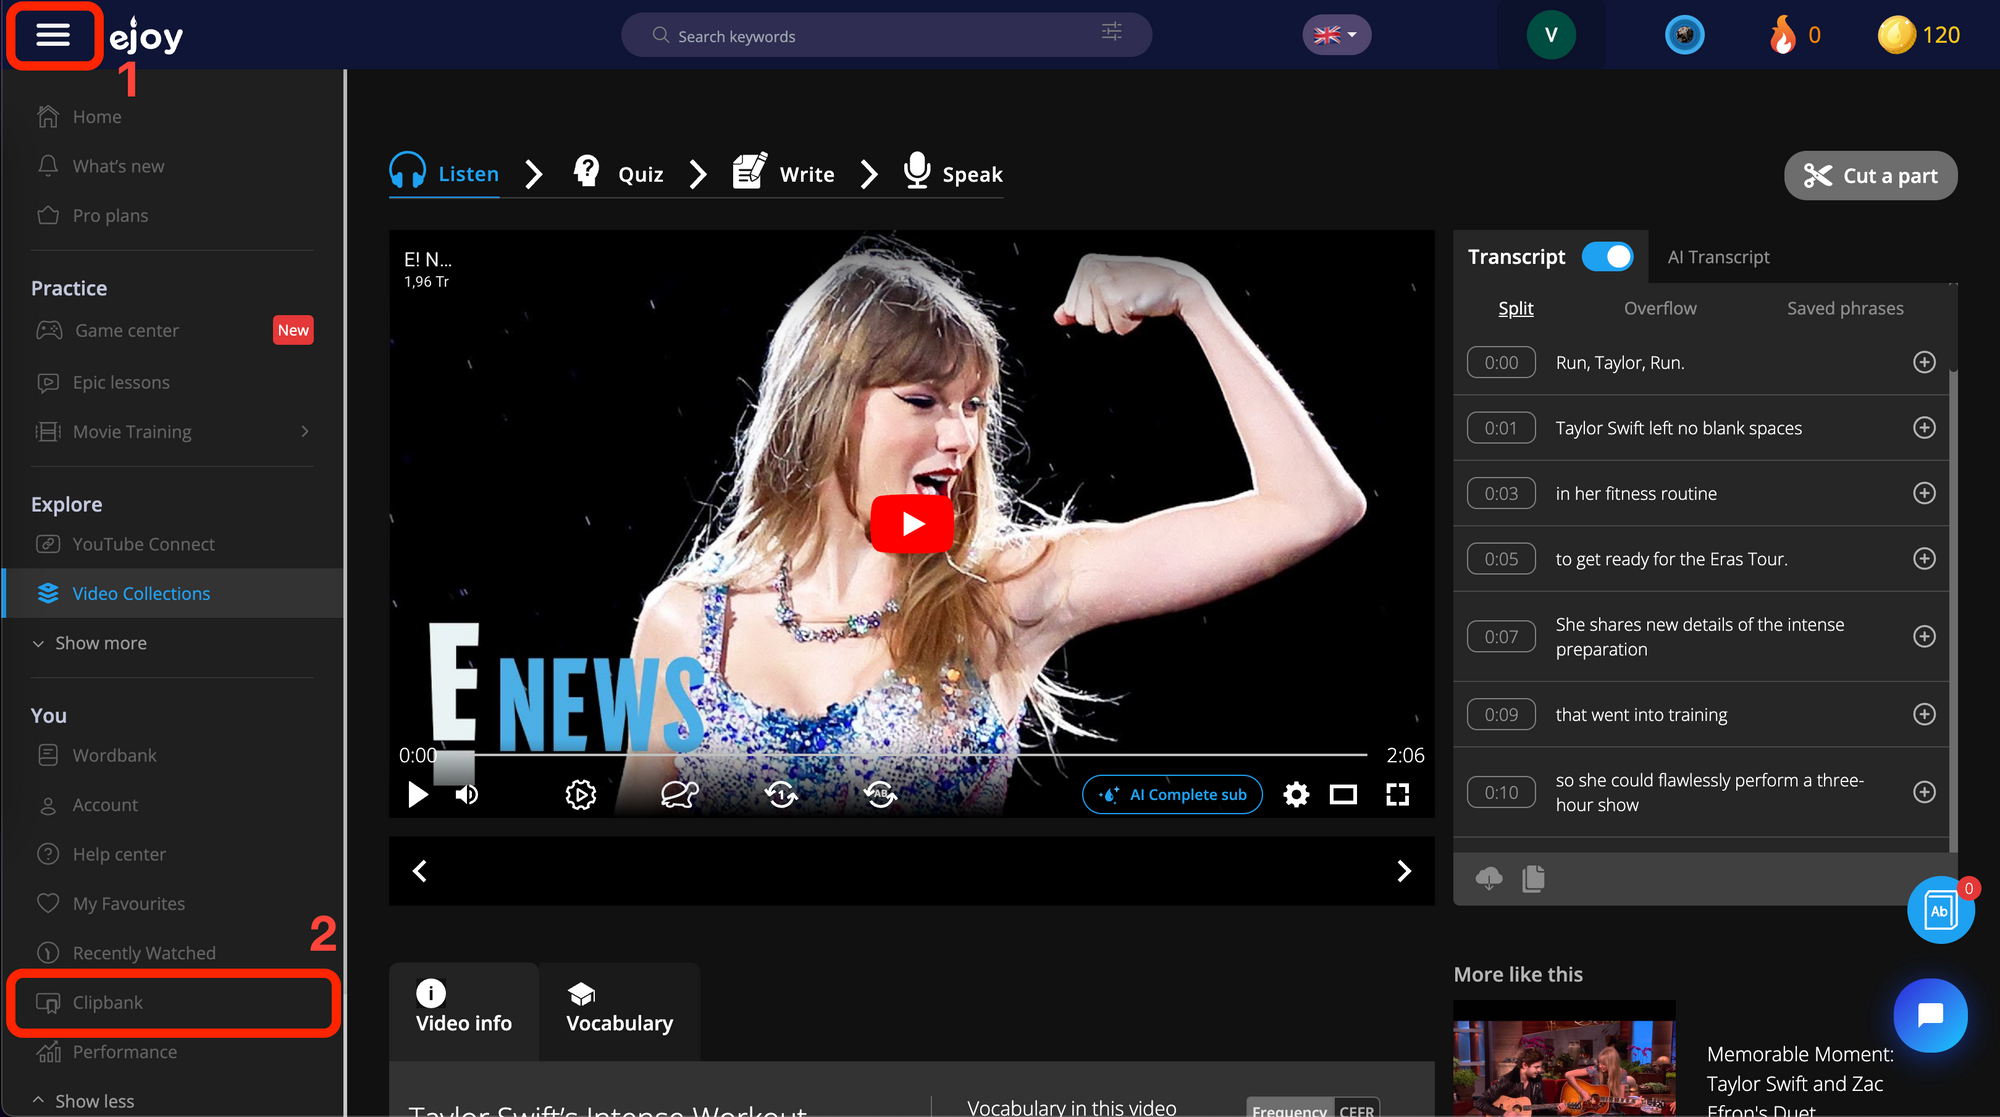Click the play button in controls
The image size is (2000, 1117).
[x=418, y=794]
